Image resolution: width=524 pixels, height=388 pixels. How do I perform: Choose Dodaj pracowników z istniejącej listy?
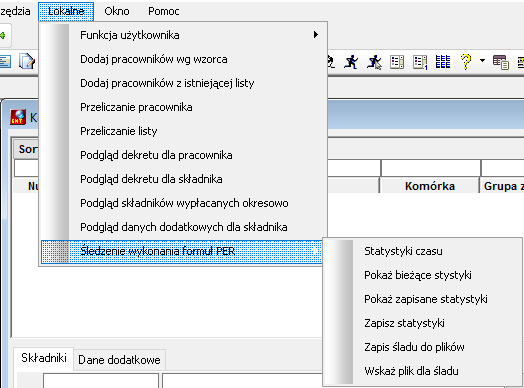tap(183, 83)
